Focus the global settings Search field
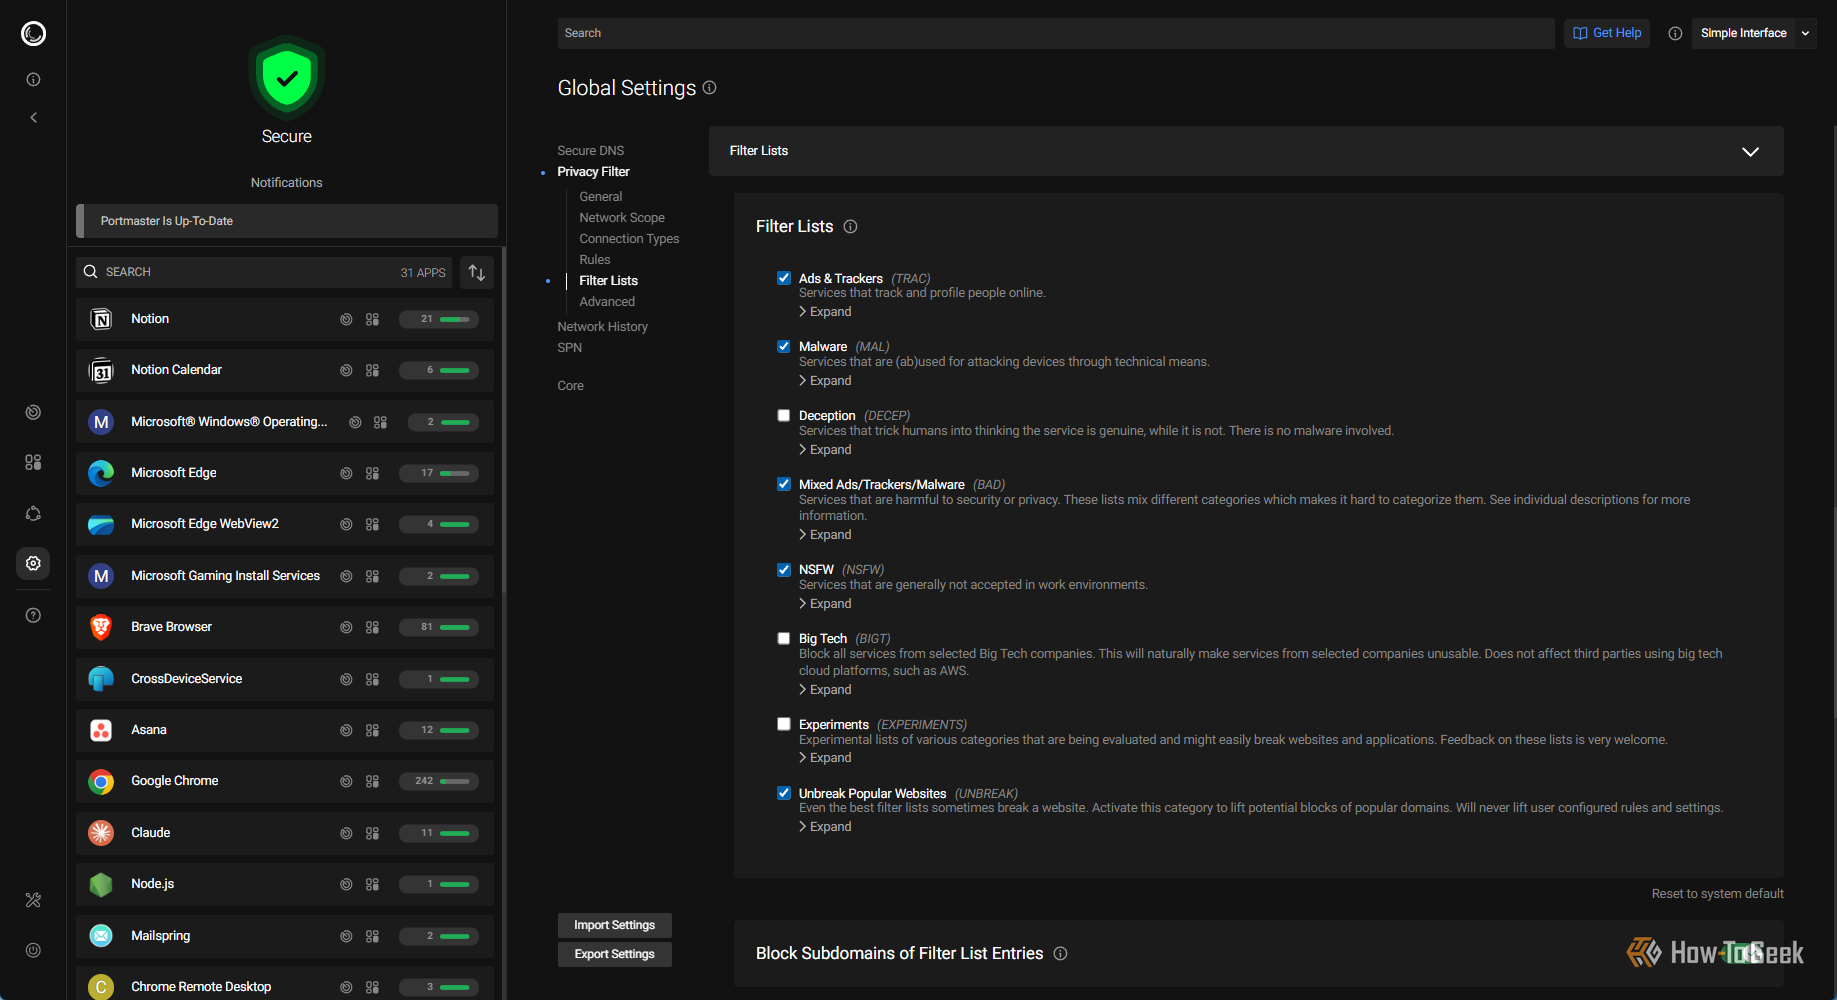Image resolution: width=1837 pixels, height=1000 pixels. [1056, 33]
